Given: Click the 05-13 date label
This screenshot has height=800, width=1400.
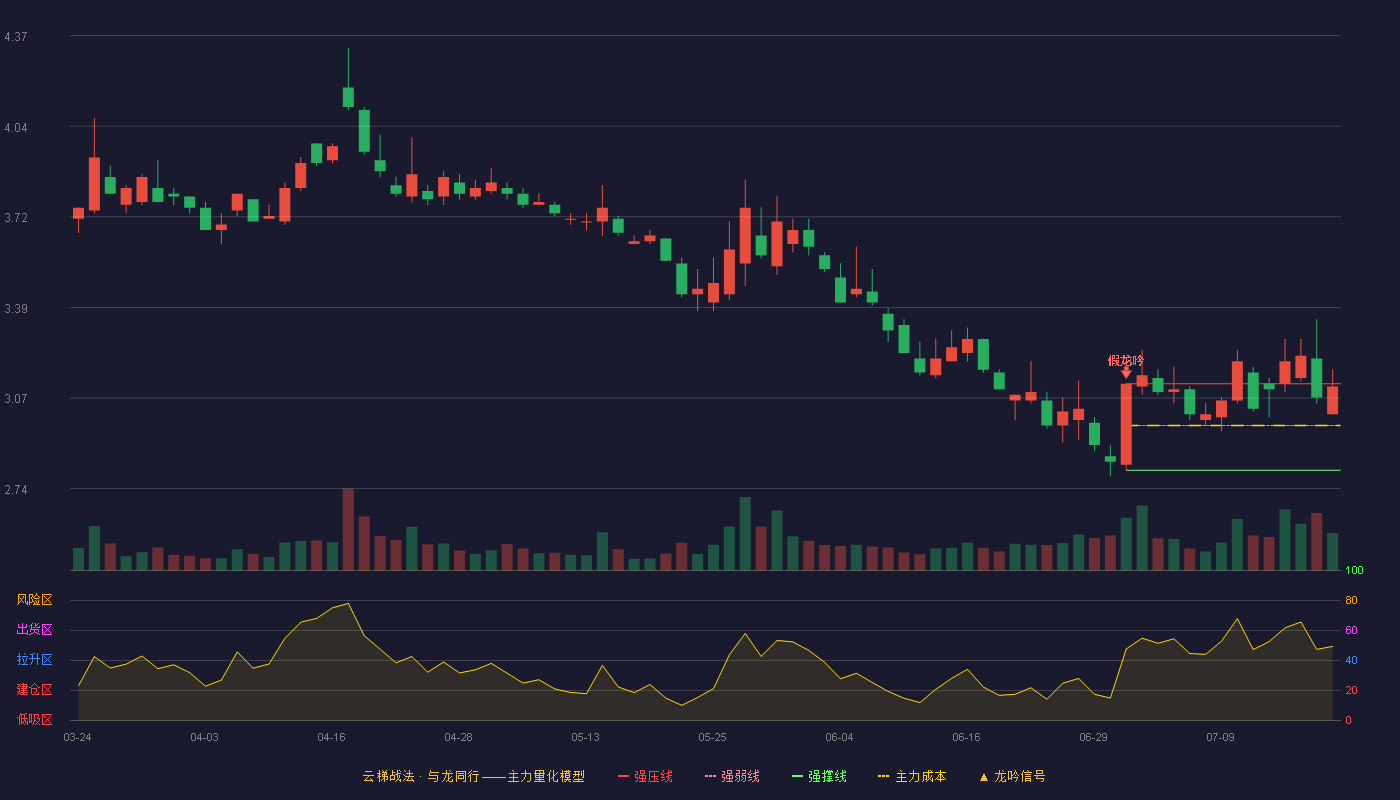Looking at the screenshot, I should 585,737.
